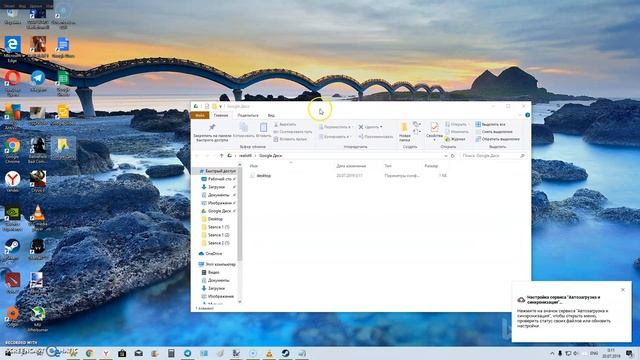Launch Opera from the desktop

pyautogui.click(x=13, y=82)
